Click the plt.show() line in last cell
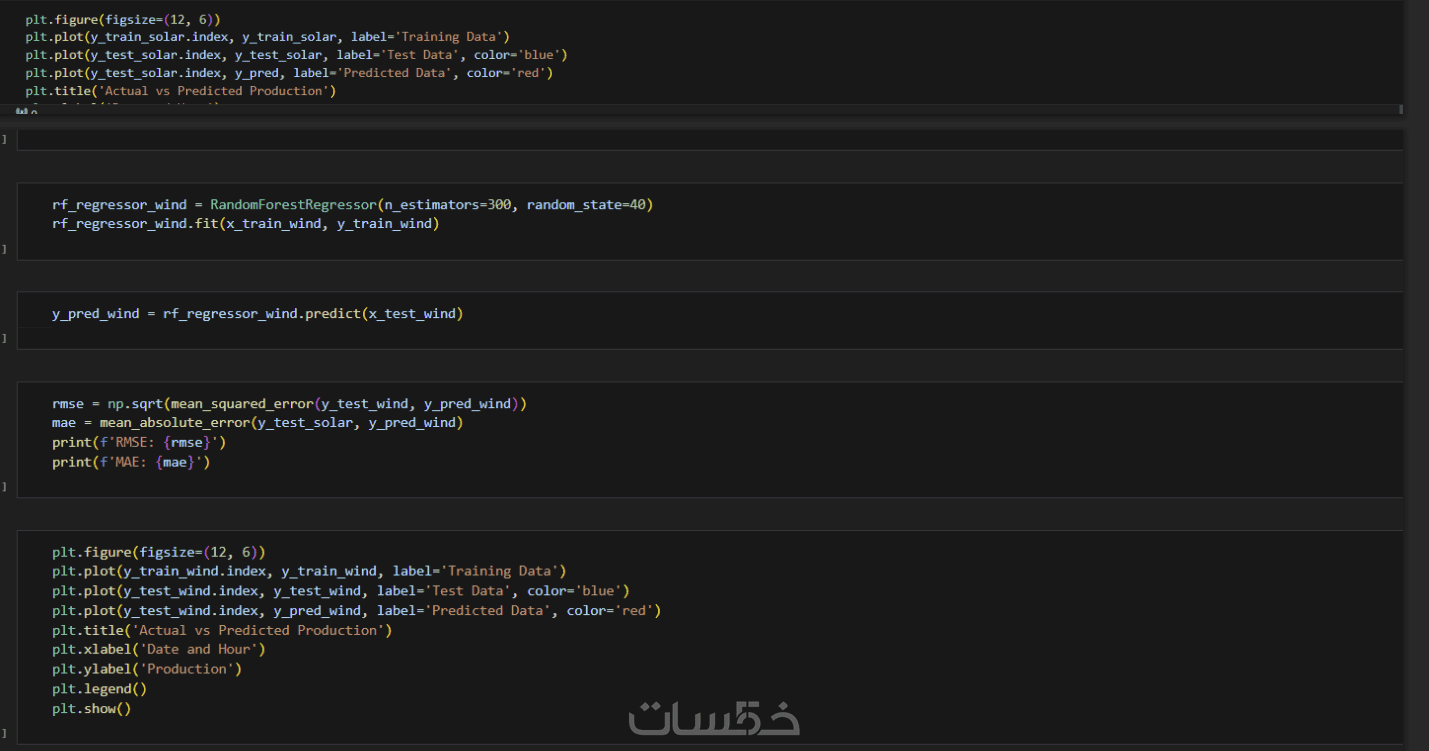Viewport: 1429px width, 751px height. [x=91, y=709]
